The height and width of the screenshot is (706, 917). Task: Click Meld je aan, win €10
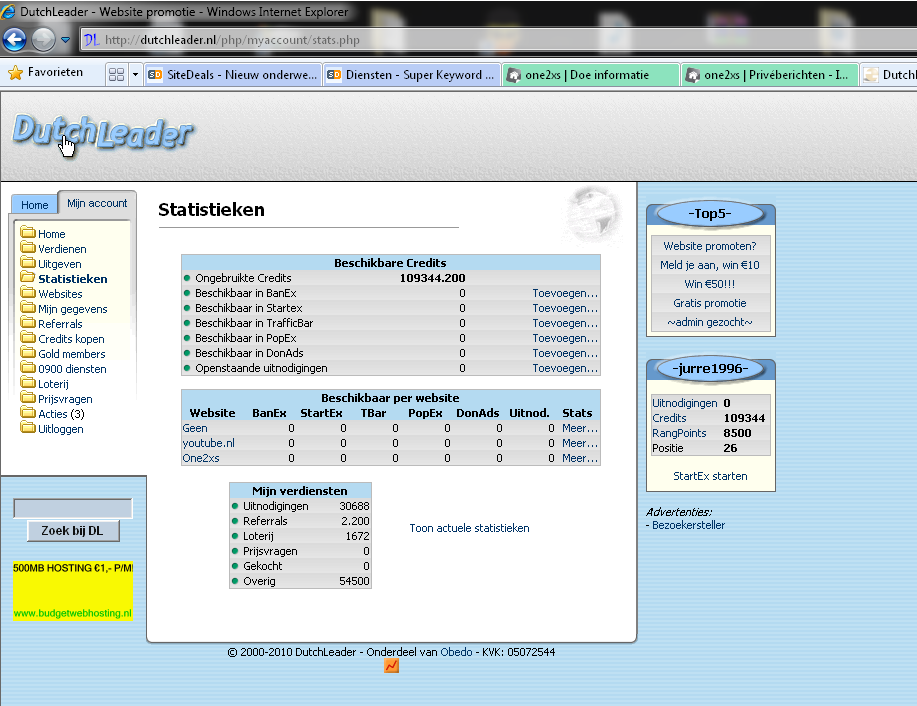click(x=709, y=265)
